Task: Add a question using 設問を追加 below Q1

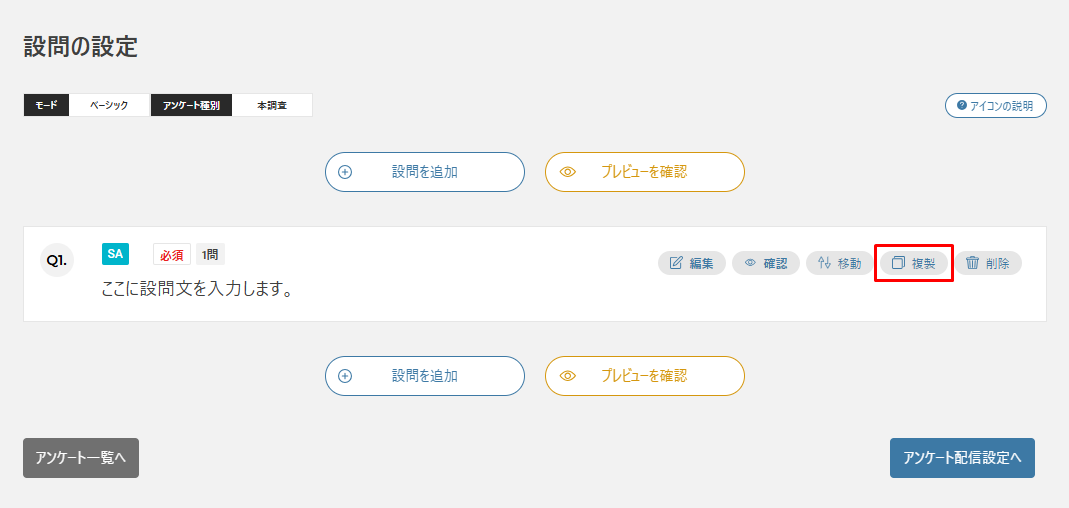Action: [x=424, y=376]
